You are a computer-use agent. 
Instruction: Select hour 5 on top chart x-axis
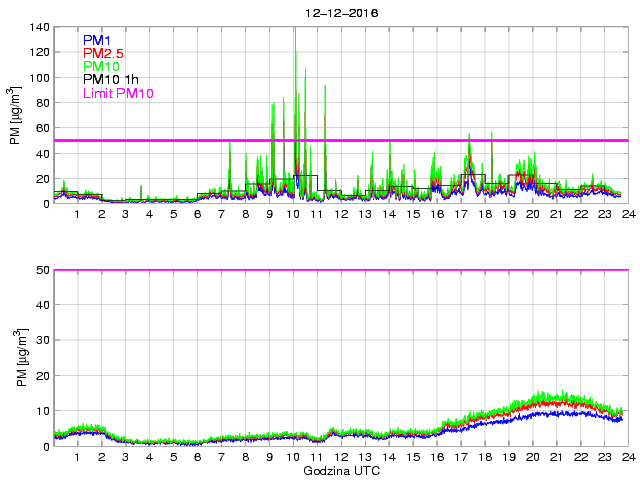coord(173,214)
